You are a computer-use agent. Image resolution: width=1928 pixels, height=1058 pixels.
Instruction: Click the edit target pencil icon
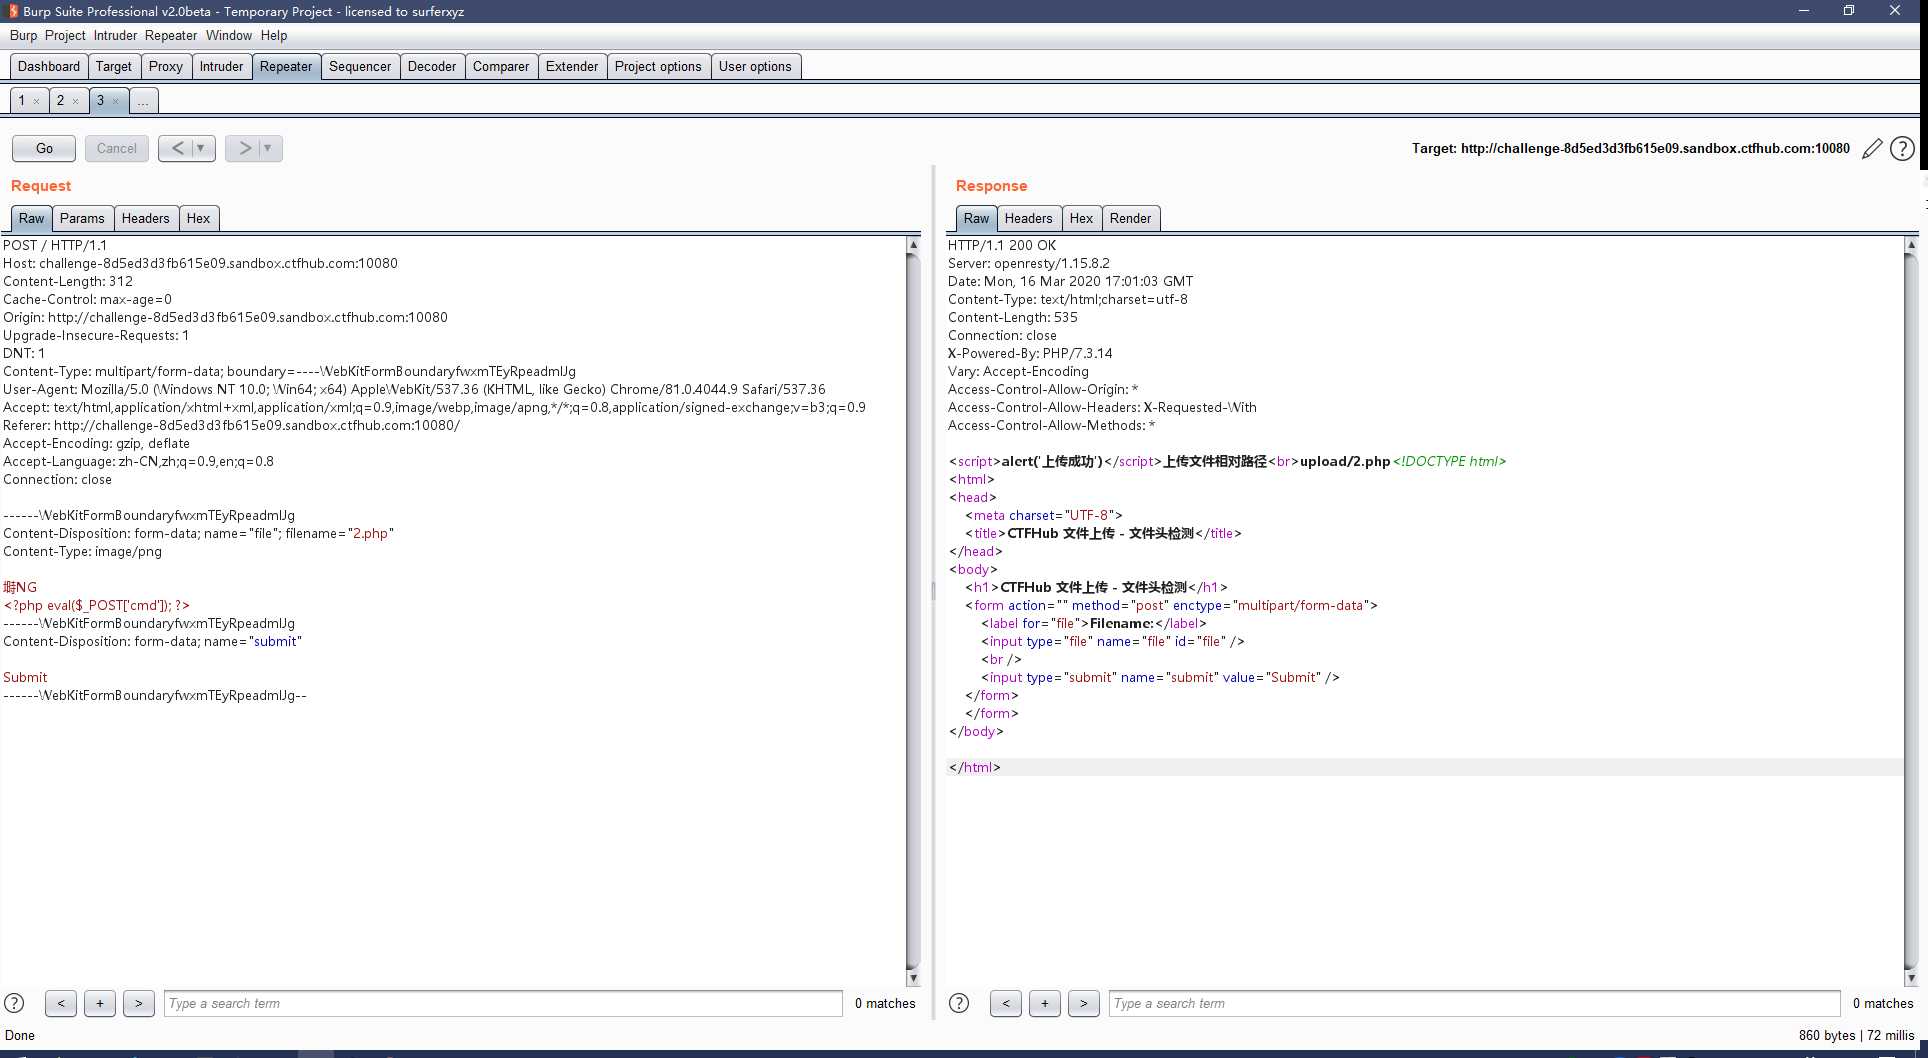coord(1872,149)
